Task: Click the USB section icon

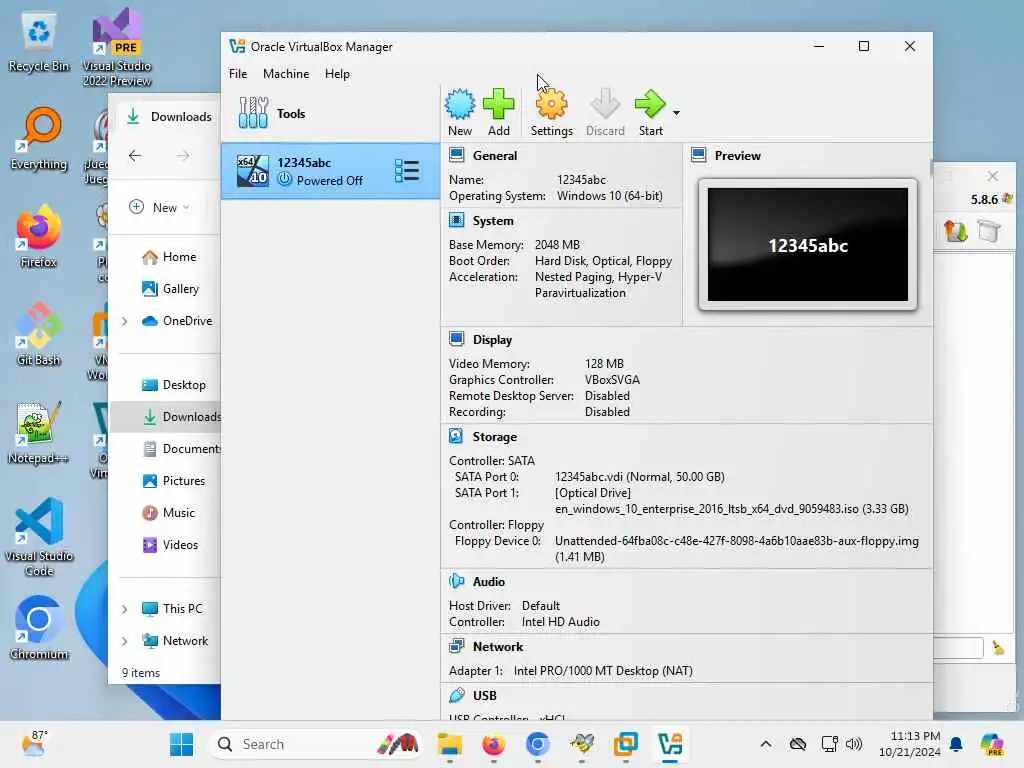Action: tap(456, 695)
